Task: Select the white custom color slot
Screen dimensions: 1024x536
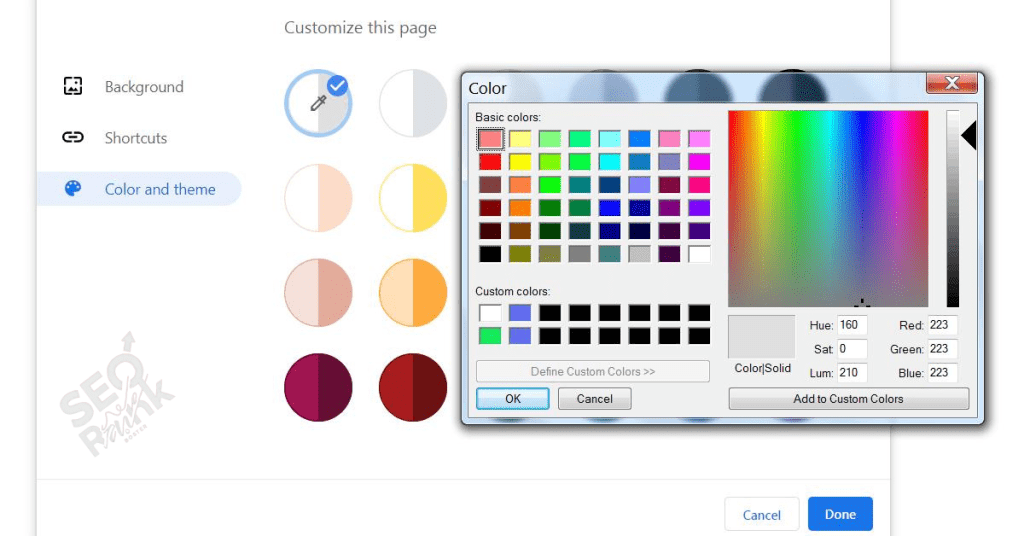Action: point(490,313)
